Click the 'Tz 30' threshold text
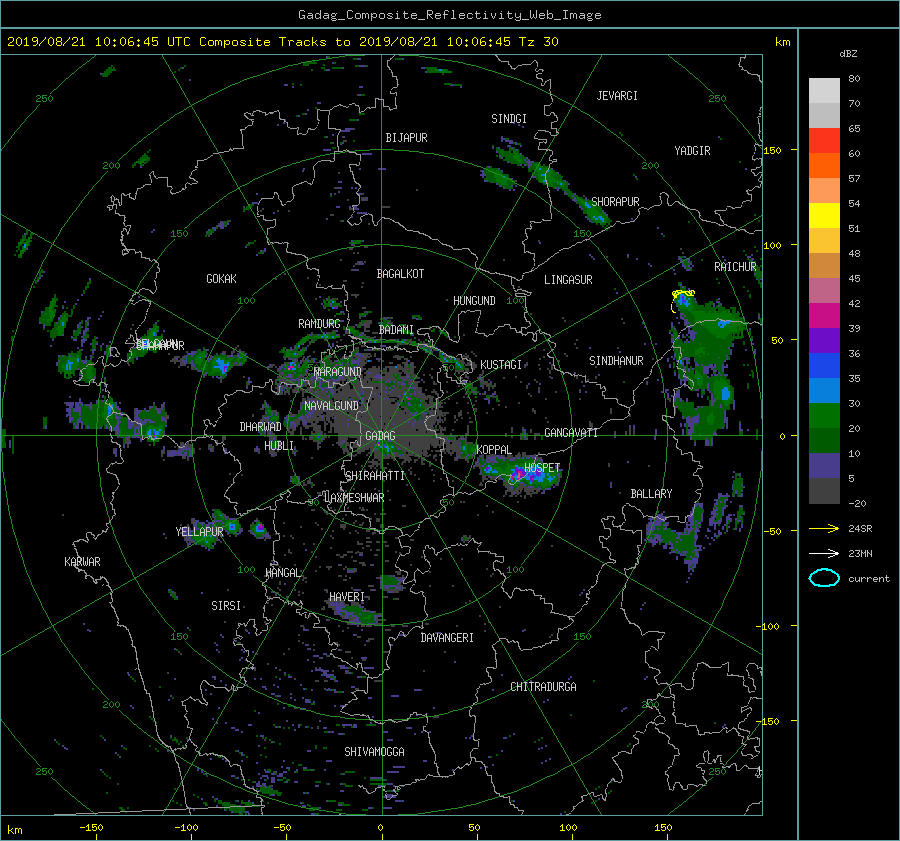Image resolution: width=900 pixels, height=841 pixels. tap(538, 41)
